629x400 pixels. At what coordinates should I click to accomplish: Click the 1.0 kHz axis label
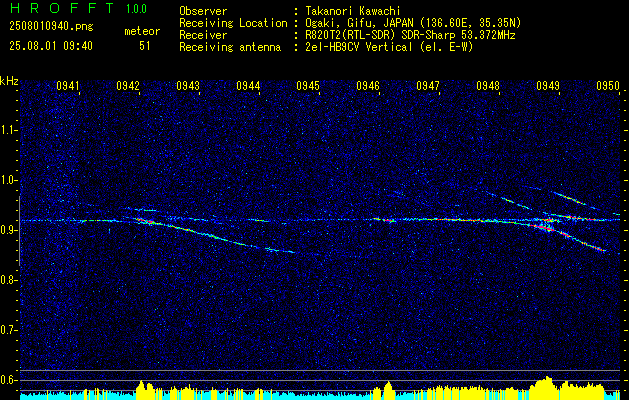[x=8, y=181]
